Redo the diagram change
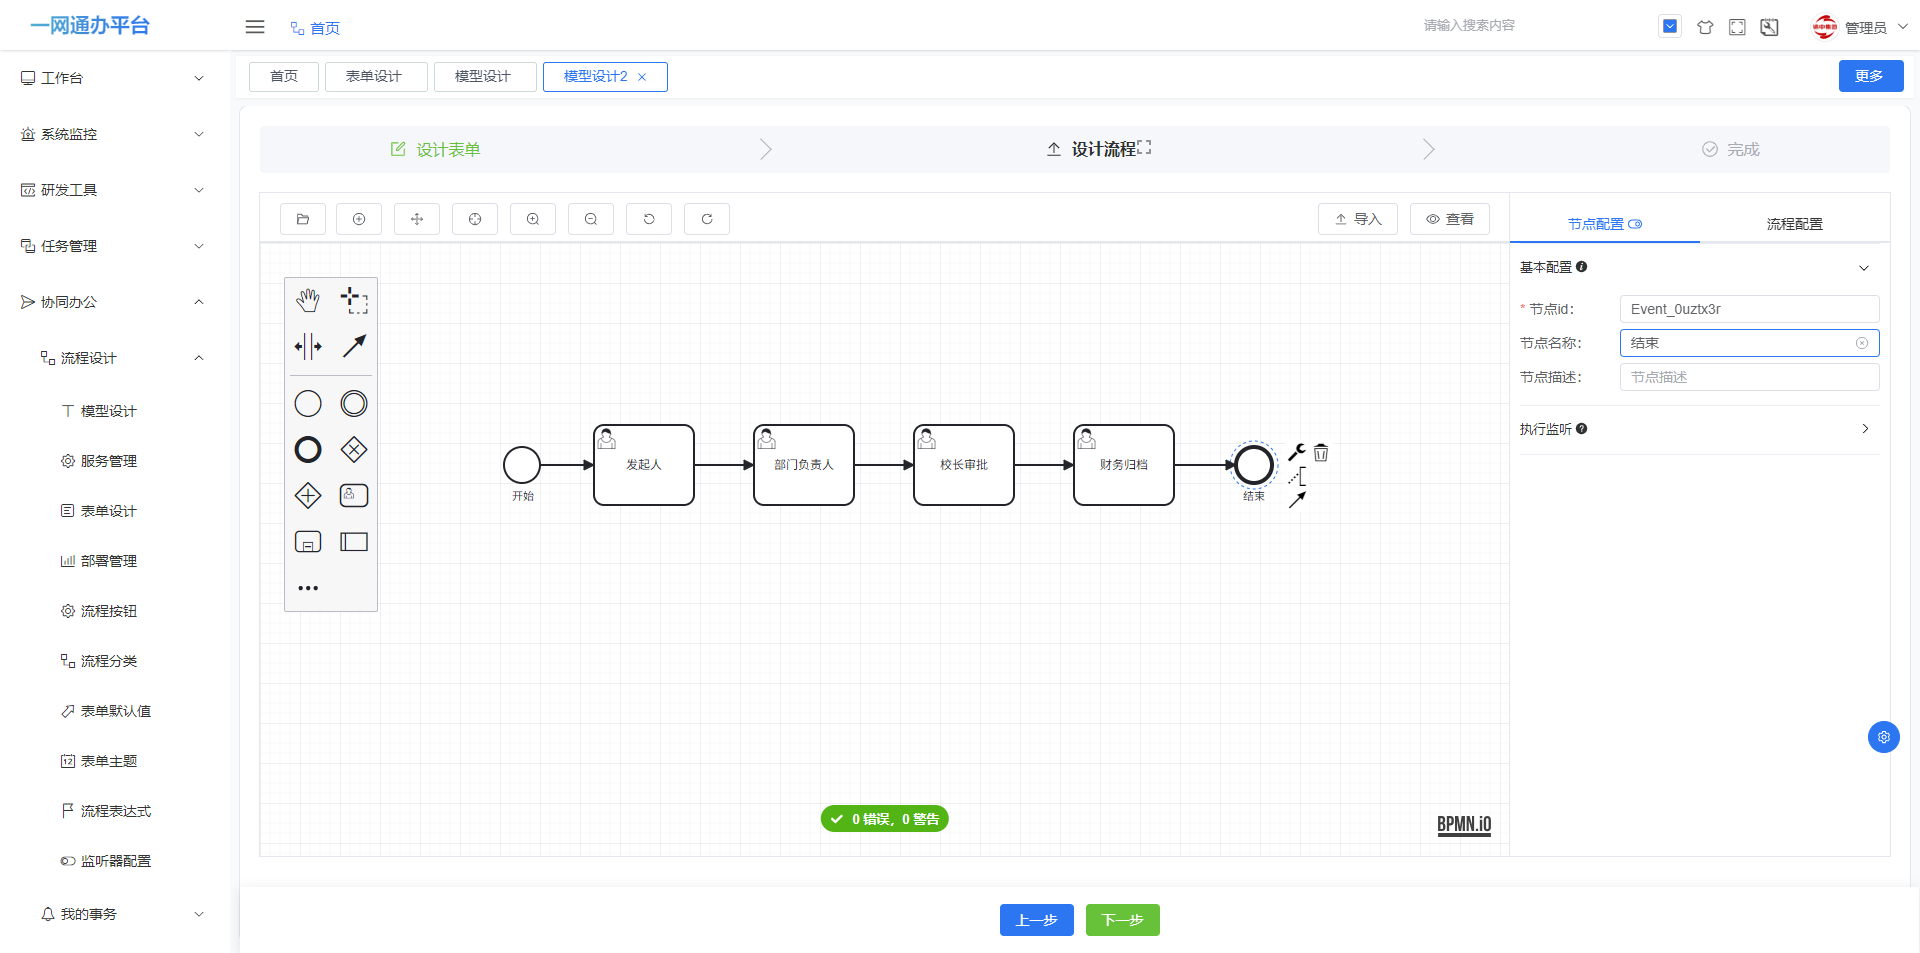Image resolution: width=1920 pixels, height=953 pixels. point(707,219)
